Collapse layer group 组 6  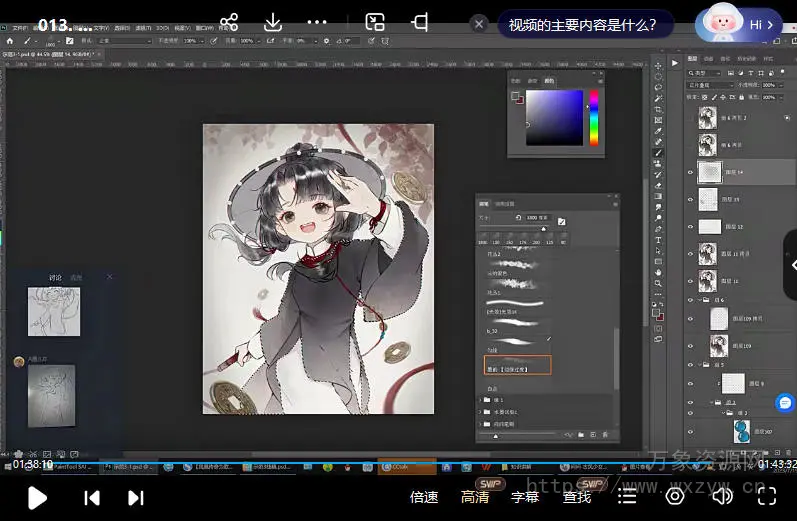coord(700,299)
